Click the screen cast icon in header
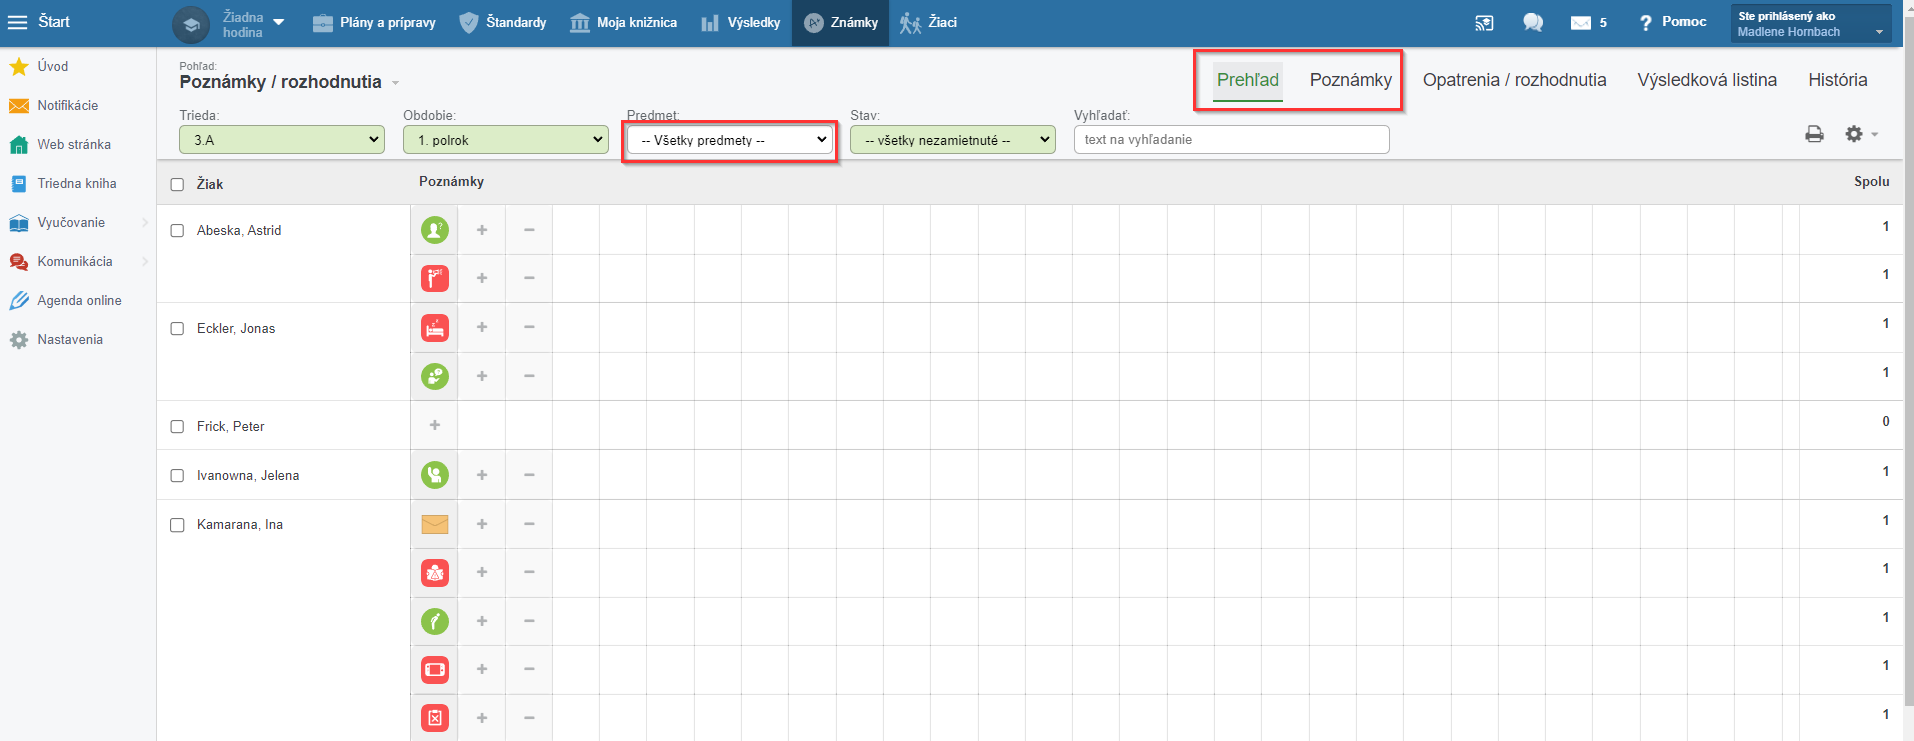This screenshot has width=1914, height=741. [x=1484, y=23]
